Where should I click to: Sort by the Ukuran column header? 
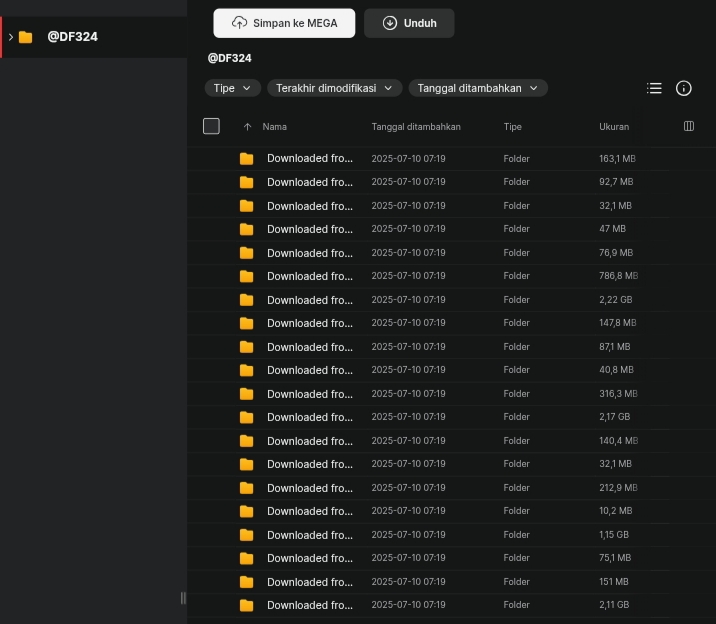point(614,127)
